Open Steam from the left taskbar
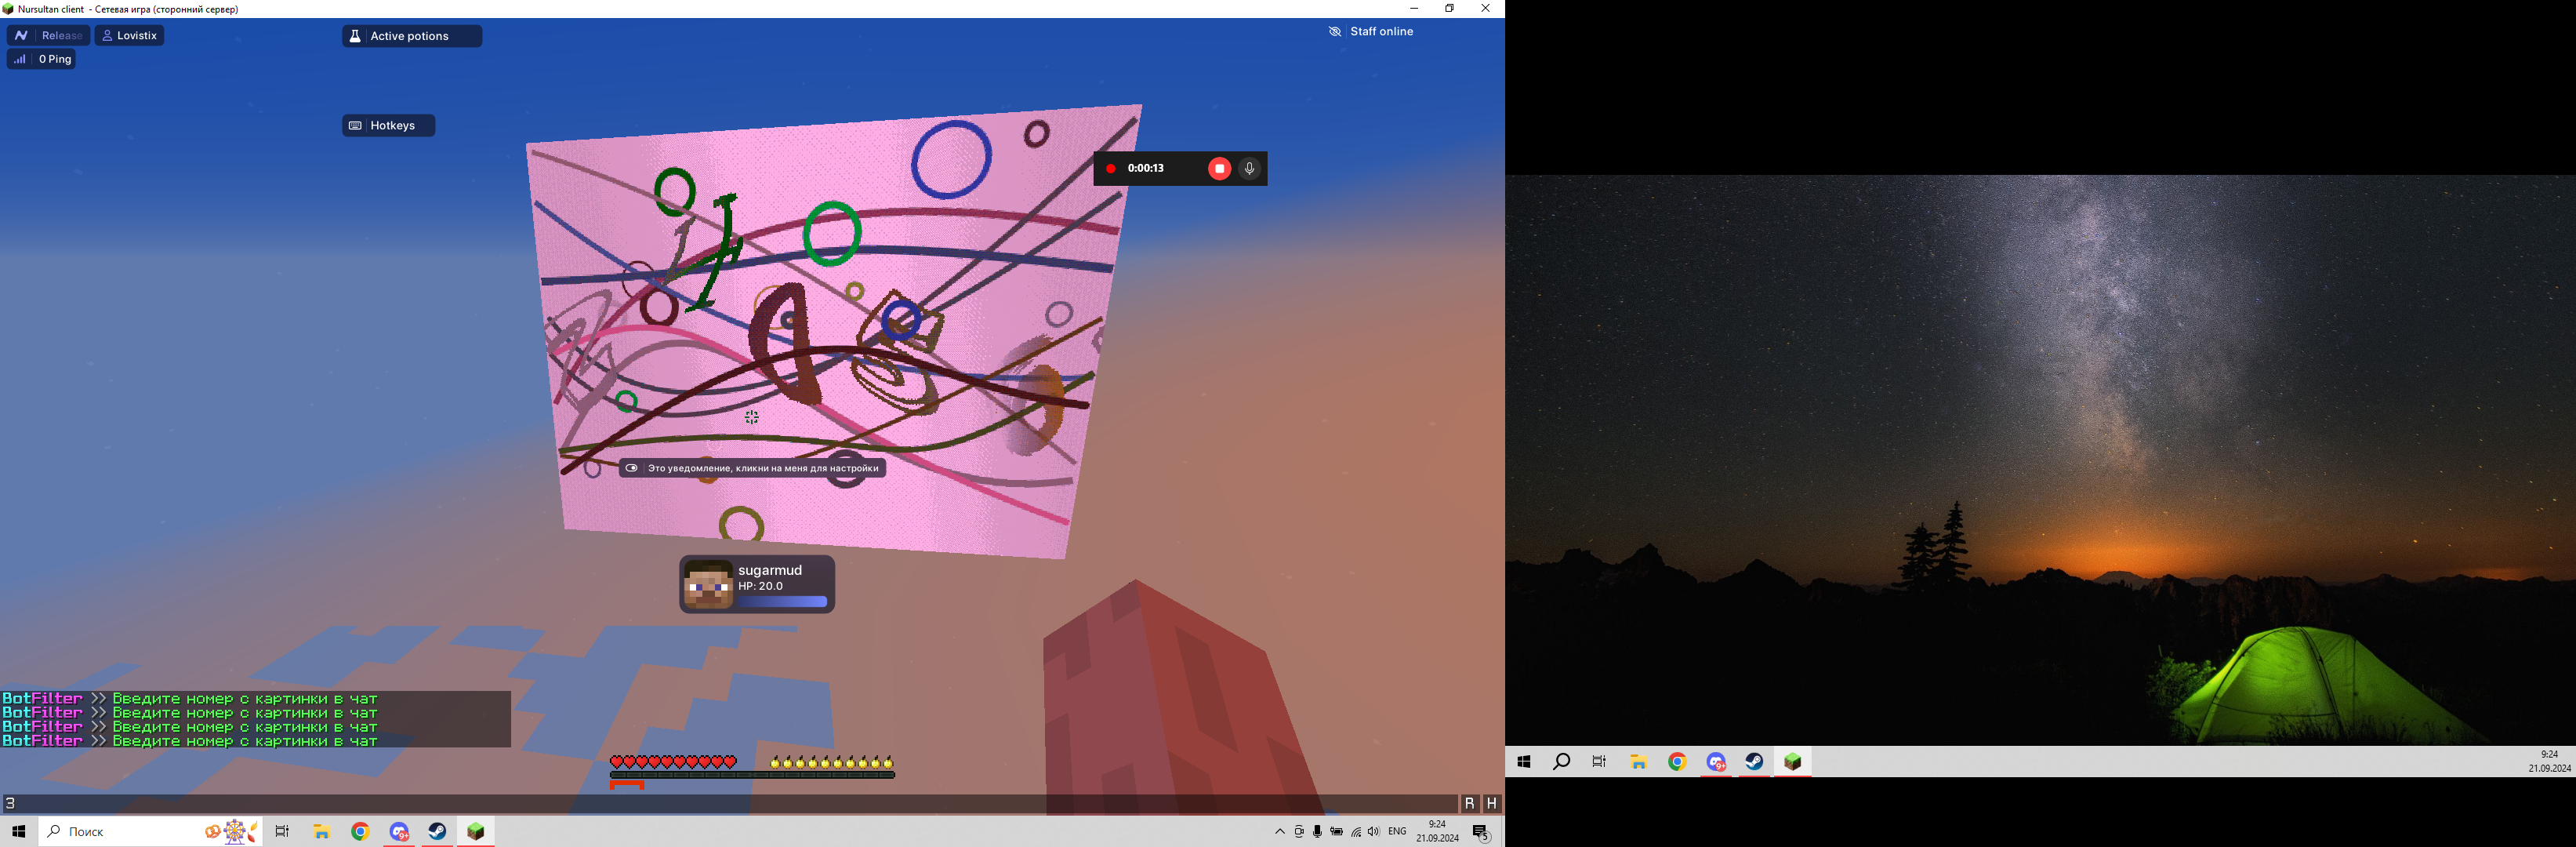 (437, 832)
